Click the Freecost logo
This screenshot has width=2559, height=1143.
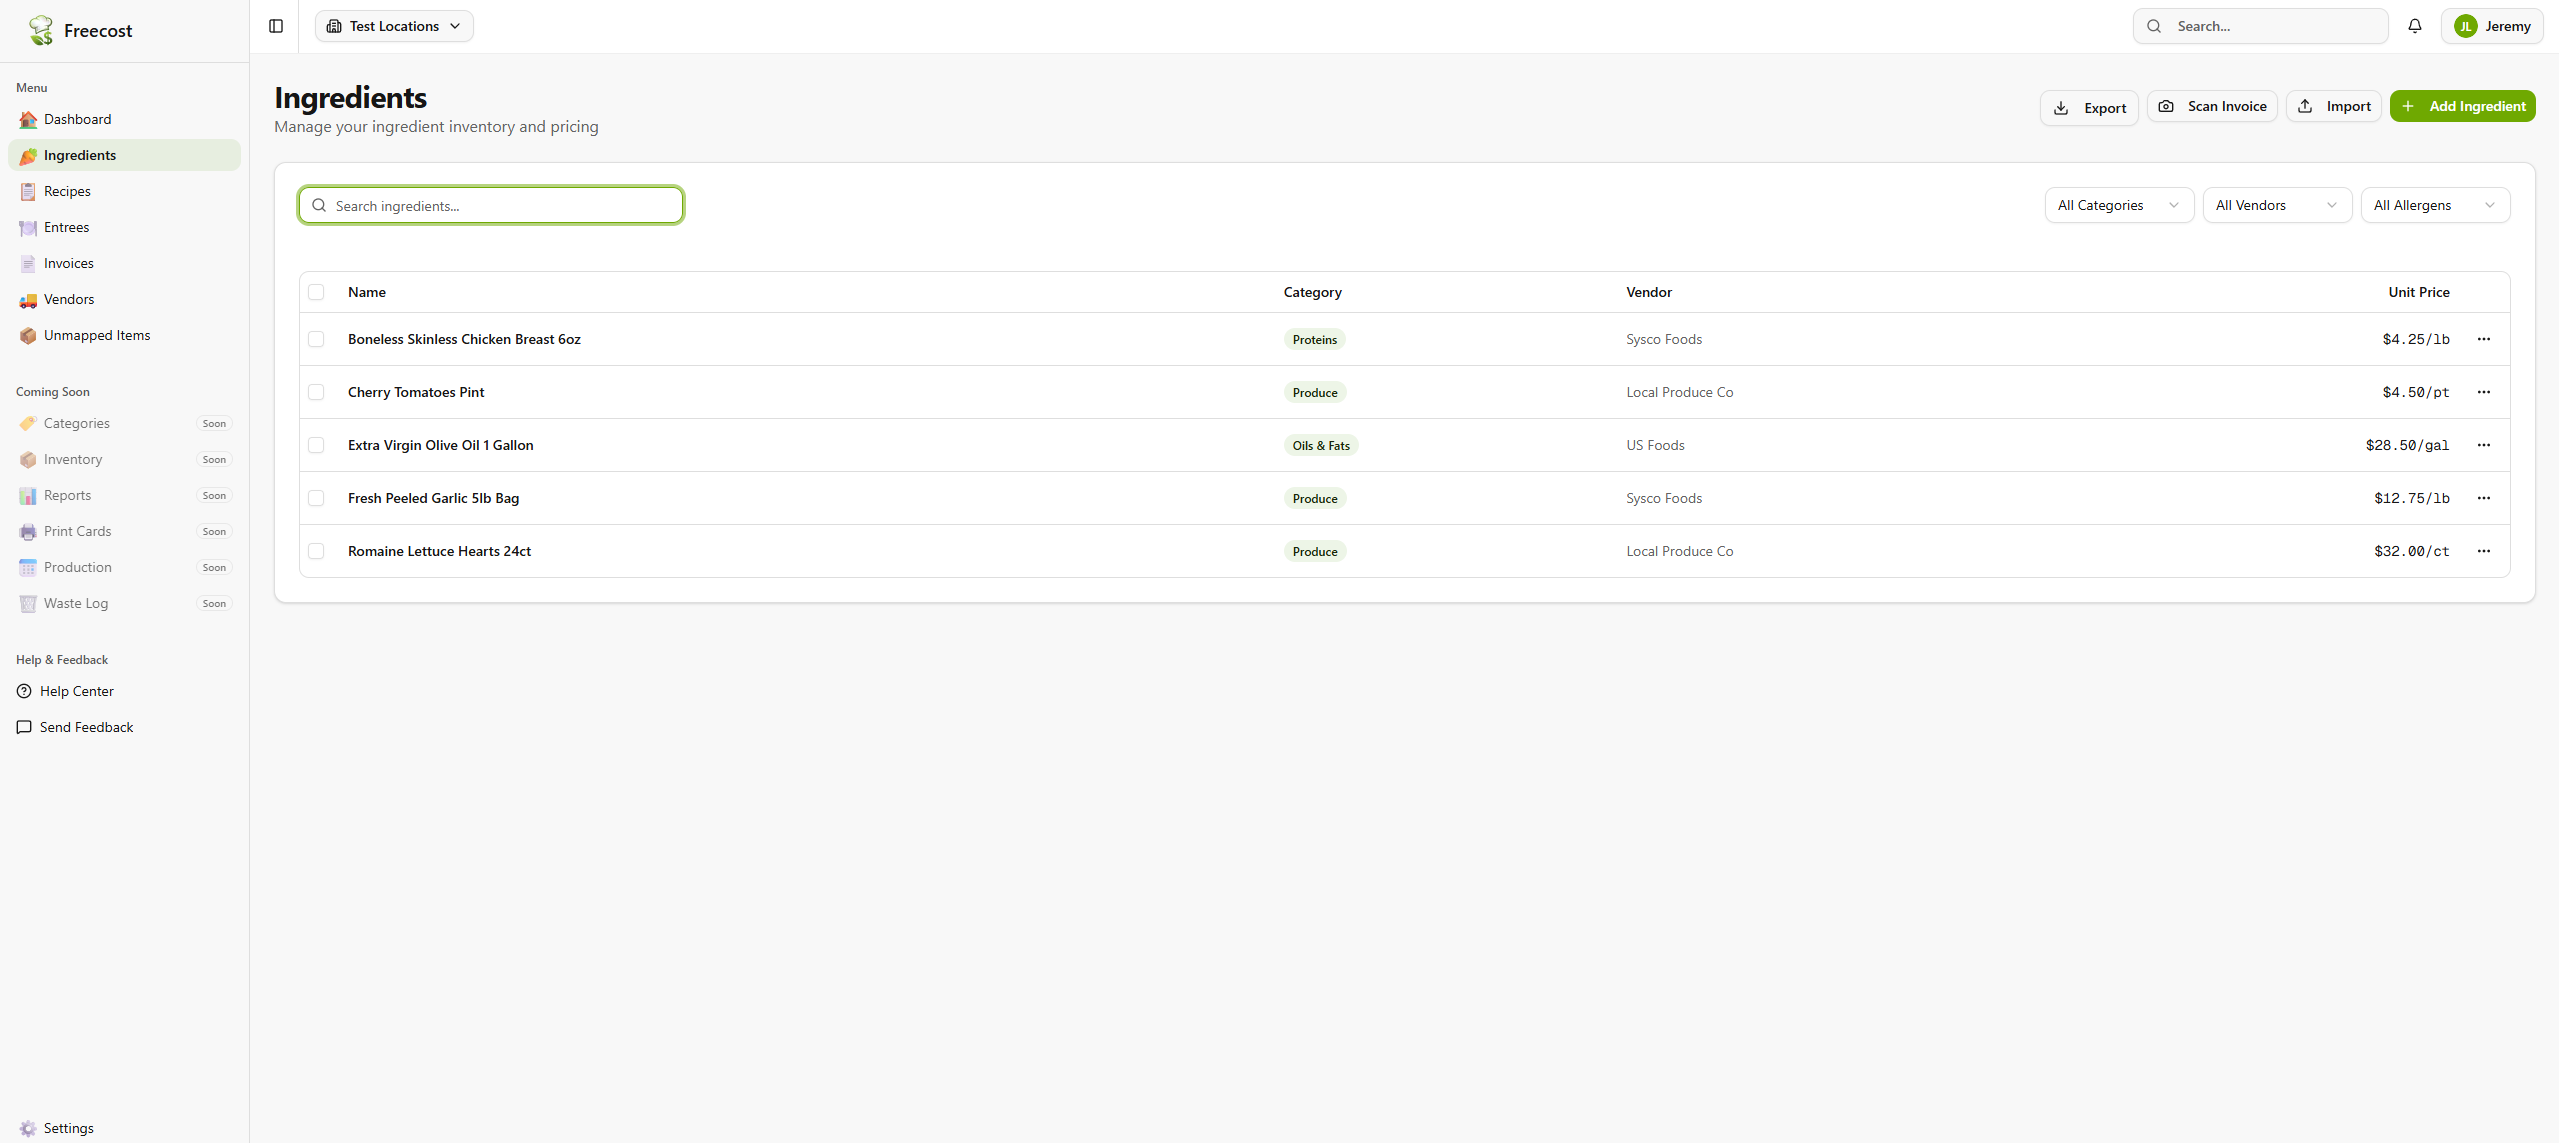[80, 30]
